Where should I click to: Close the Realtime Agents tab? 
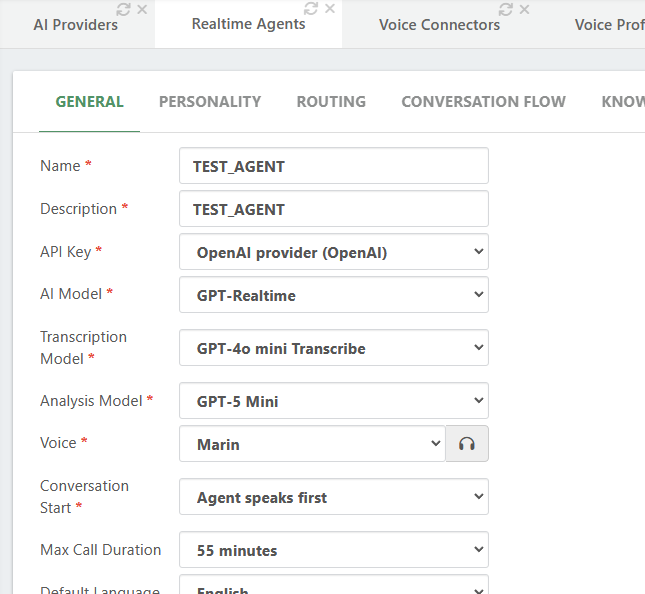[x=330, y=8]
